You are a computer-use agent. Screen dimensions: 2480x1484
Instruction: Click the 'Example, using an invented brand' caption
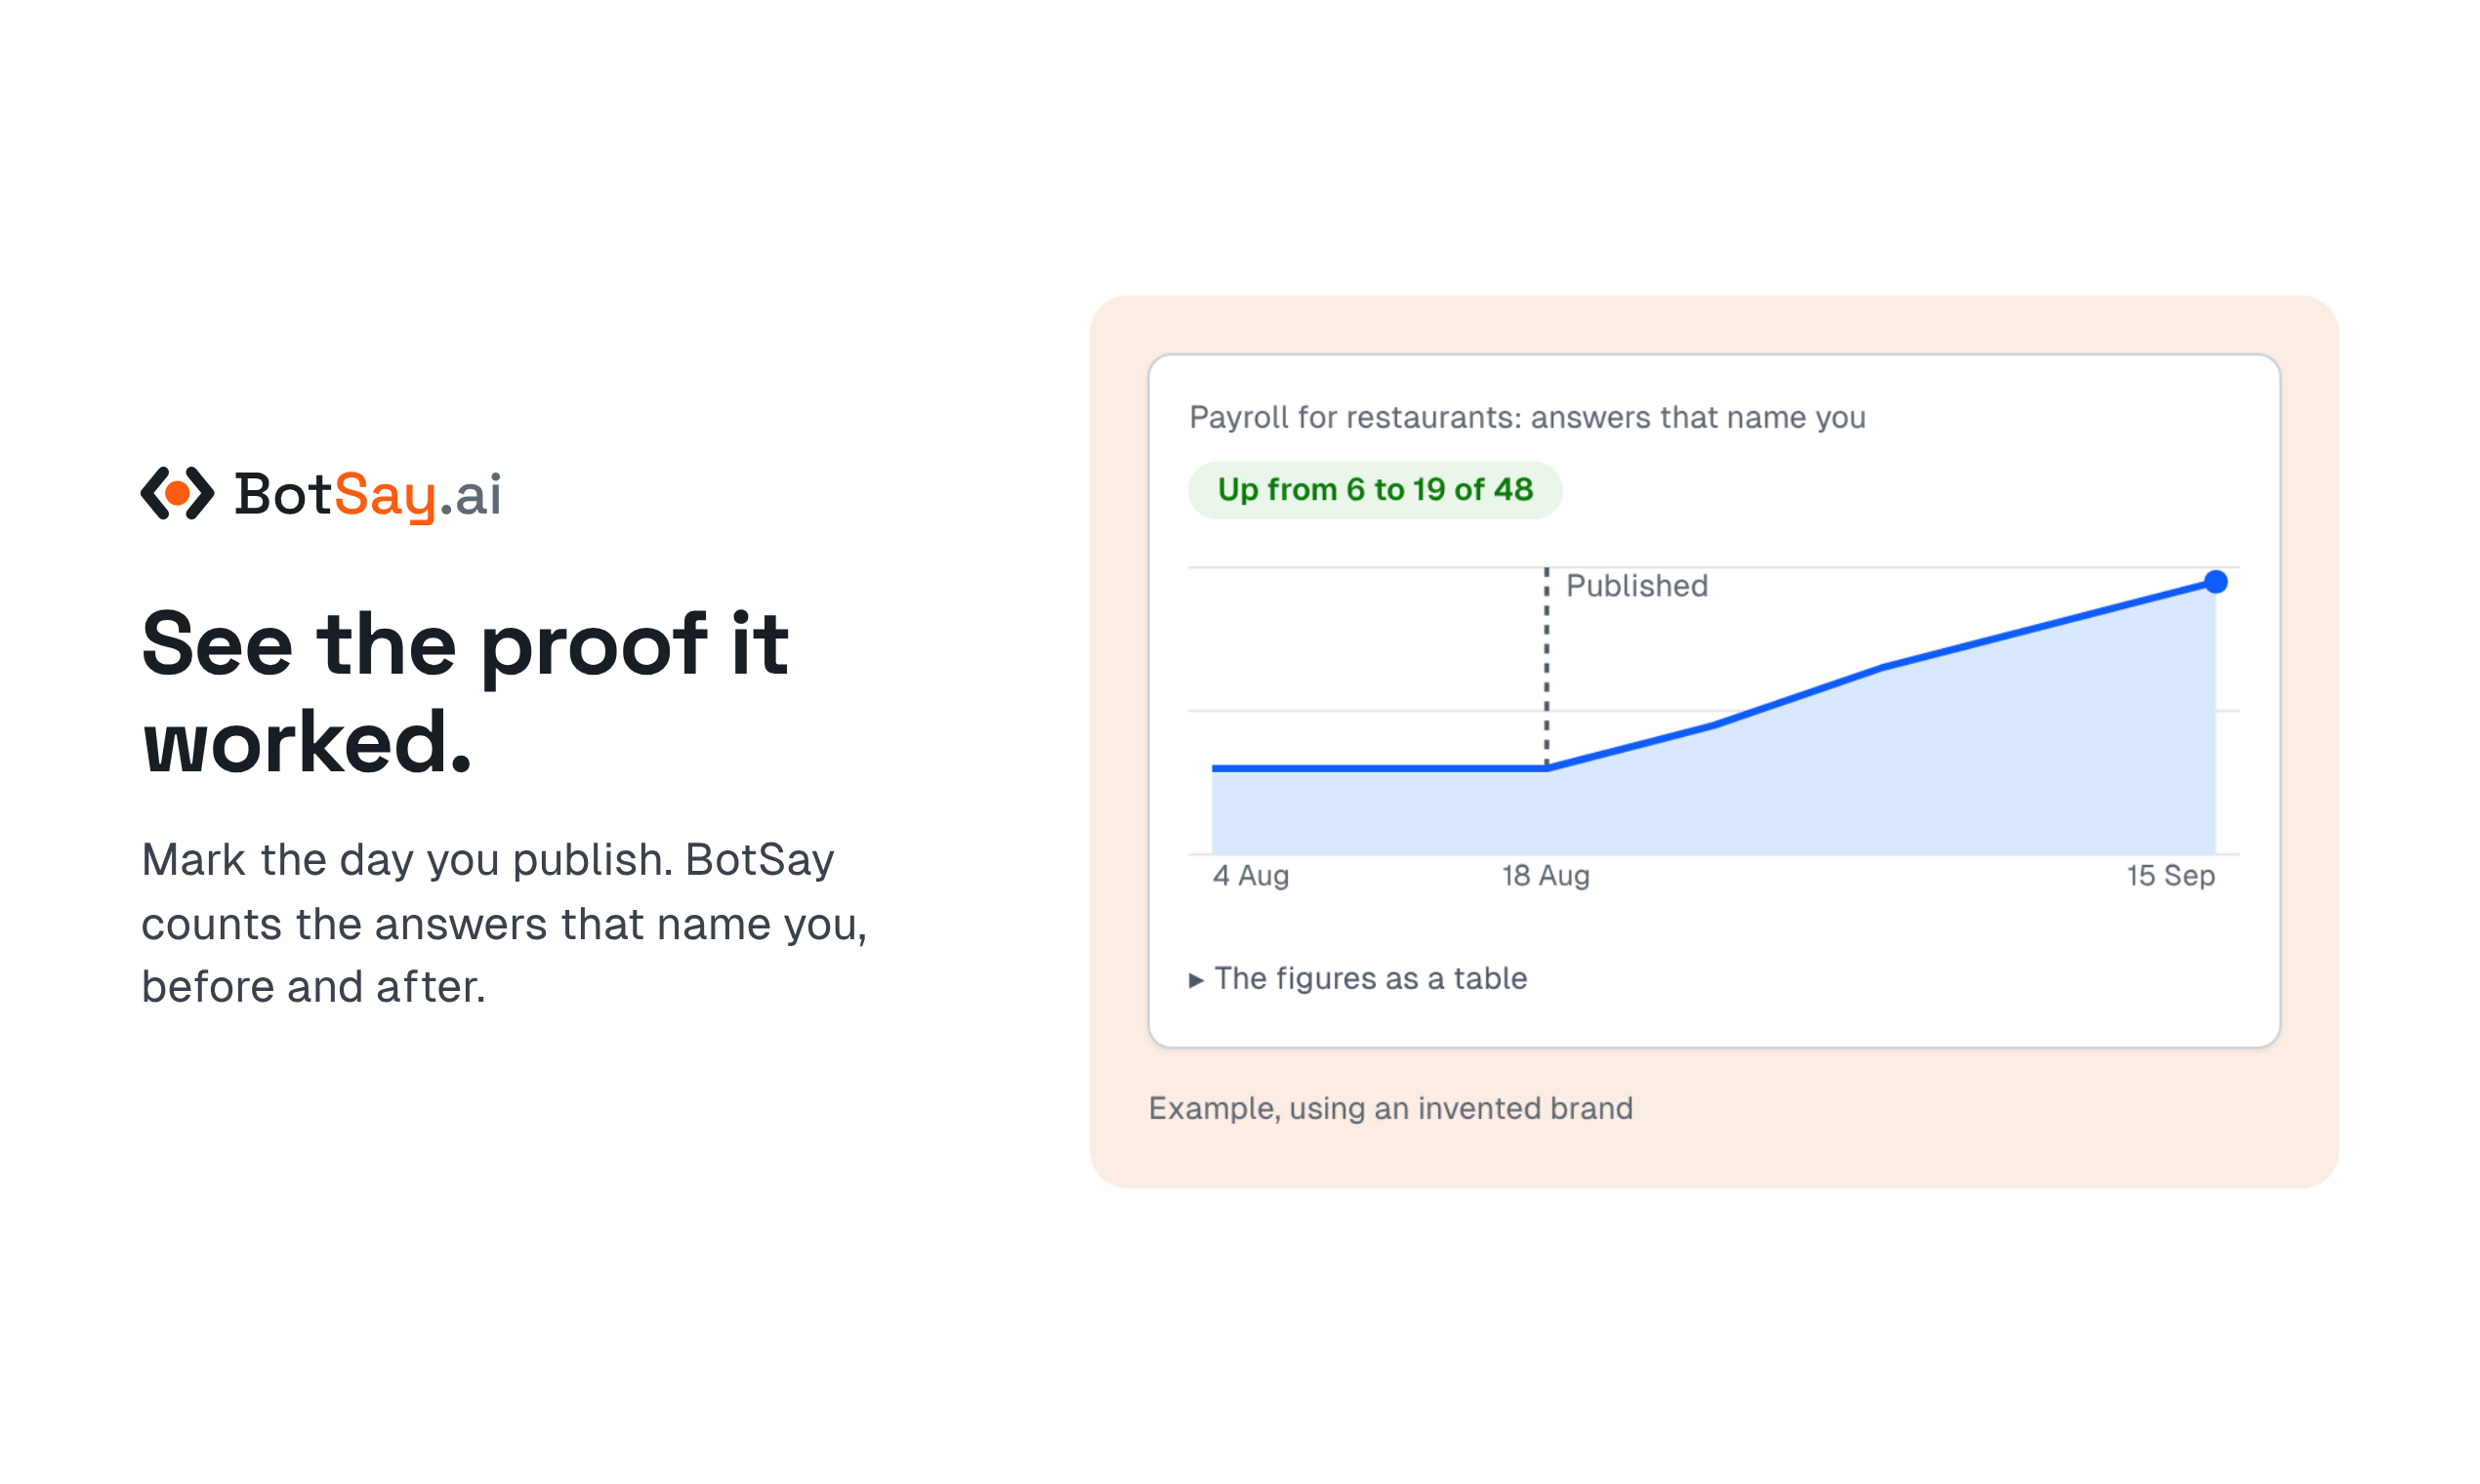click(x=1390, y=1108)
